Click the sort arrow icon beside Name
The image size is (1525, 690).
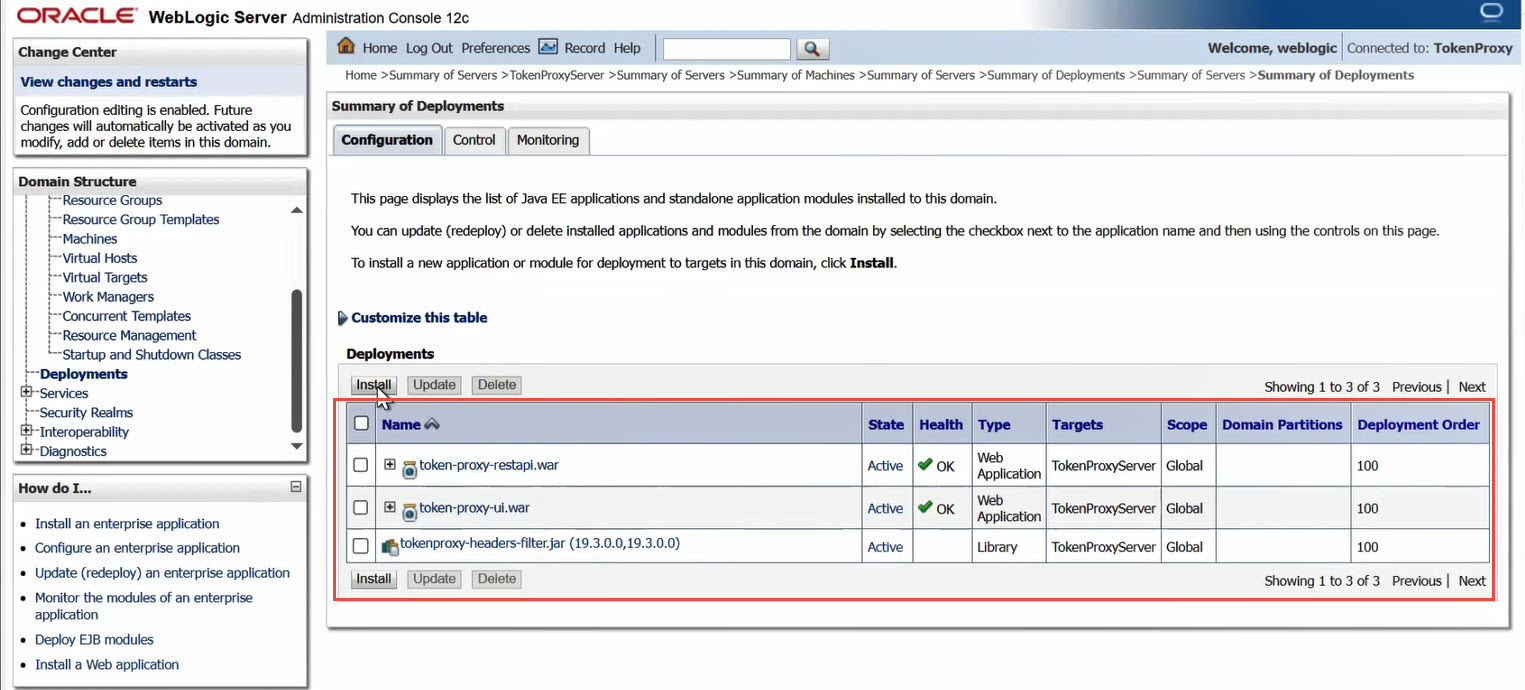[x=432, y=424]
